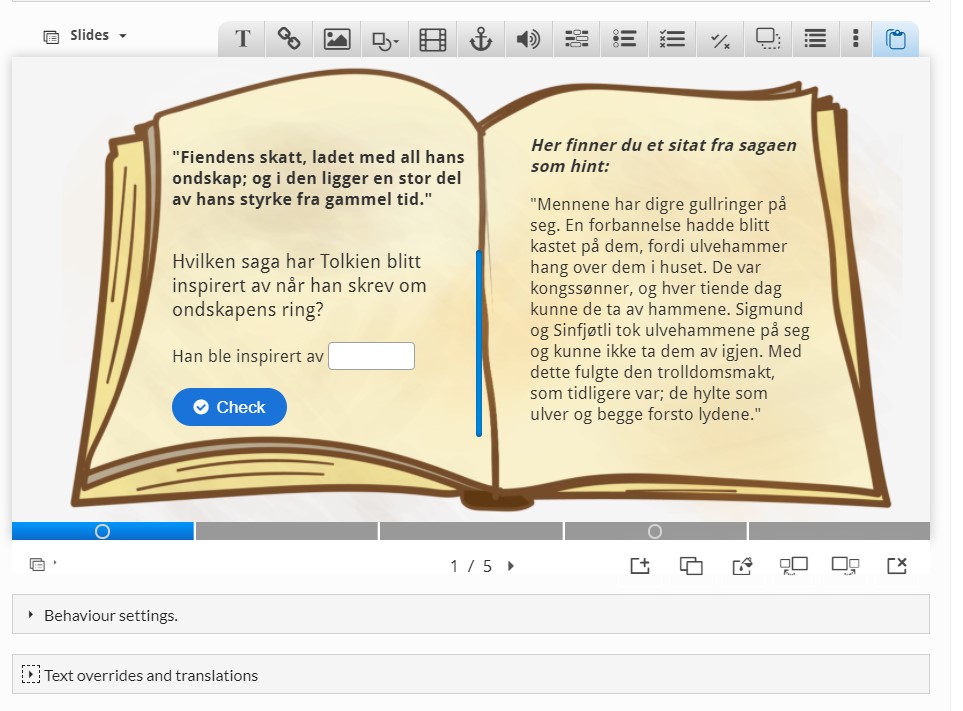Jump to second slide progress segment
This screenshot has height=711, width=963.
pos(286,531)
